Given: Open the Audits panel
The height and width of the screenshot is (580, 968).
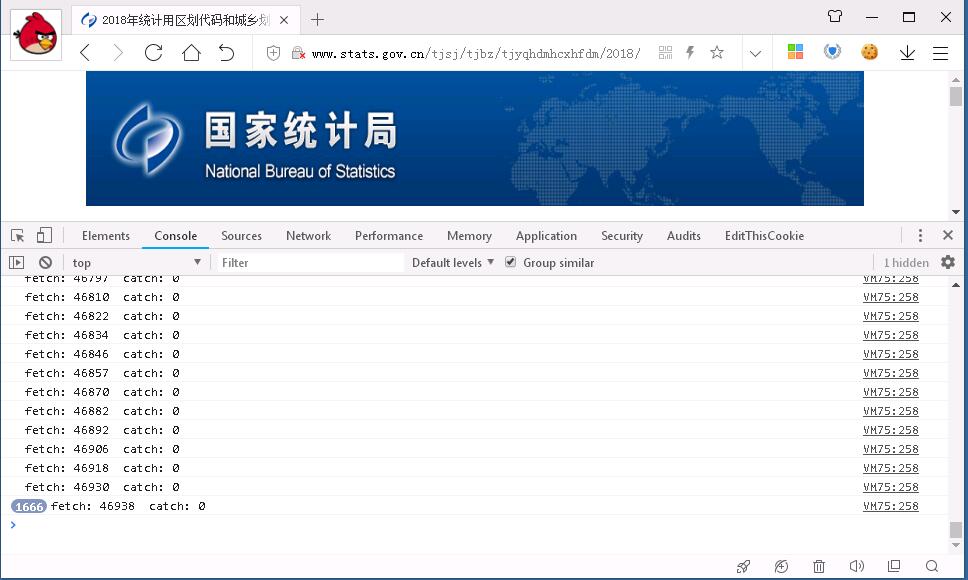Looking at the screenshot, I should 683,236.
